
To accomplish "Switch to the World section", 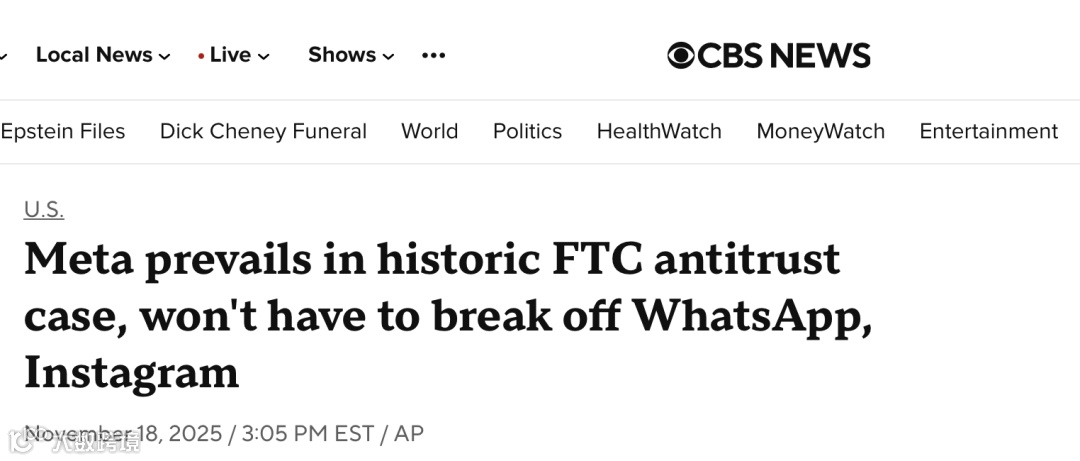I will click(x=429, y=131).
